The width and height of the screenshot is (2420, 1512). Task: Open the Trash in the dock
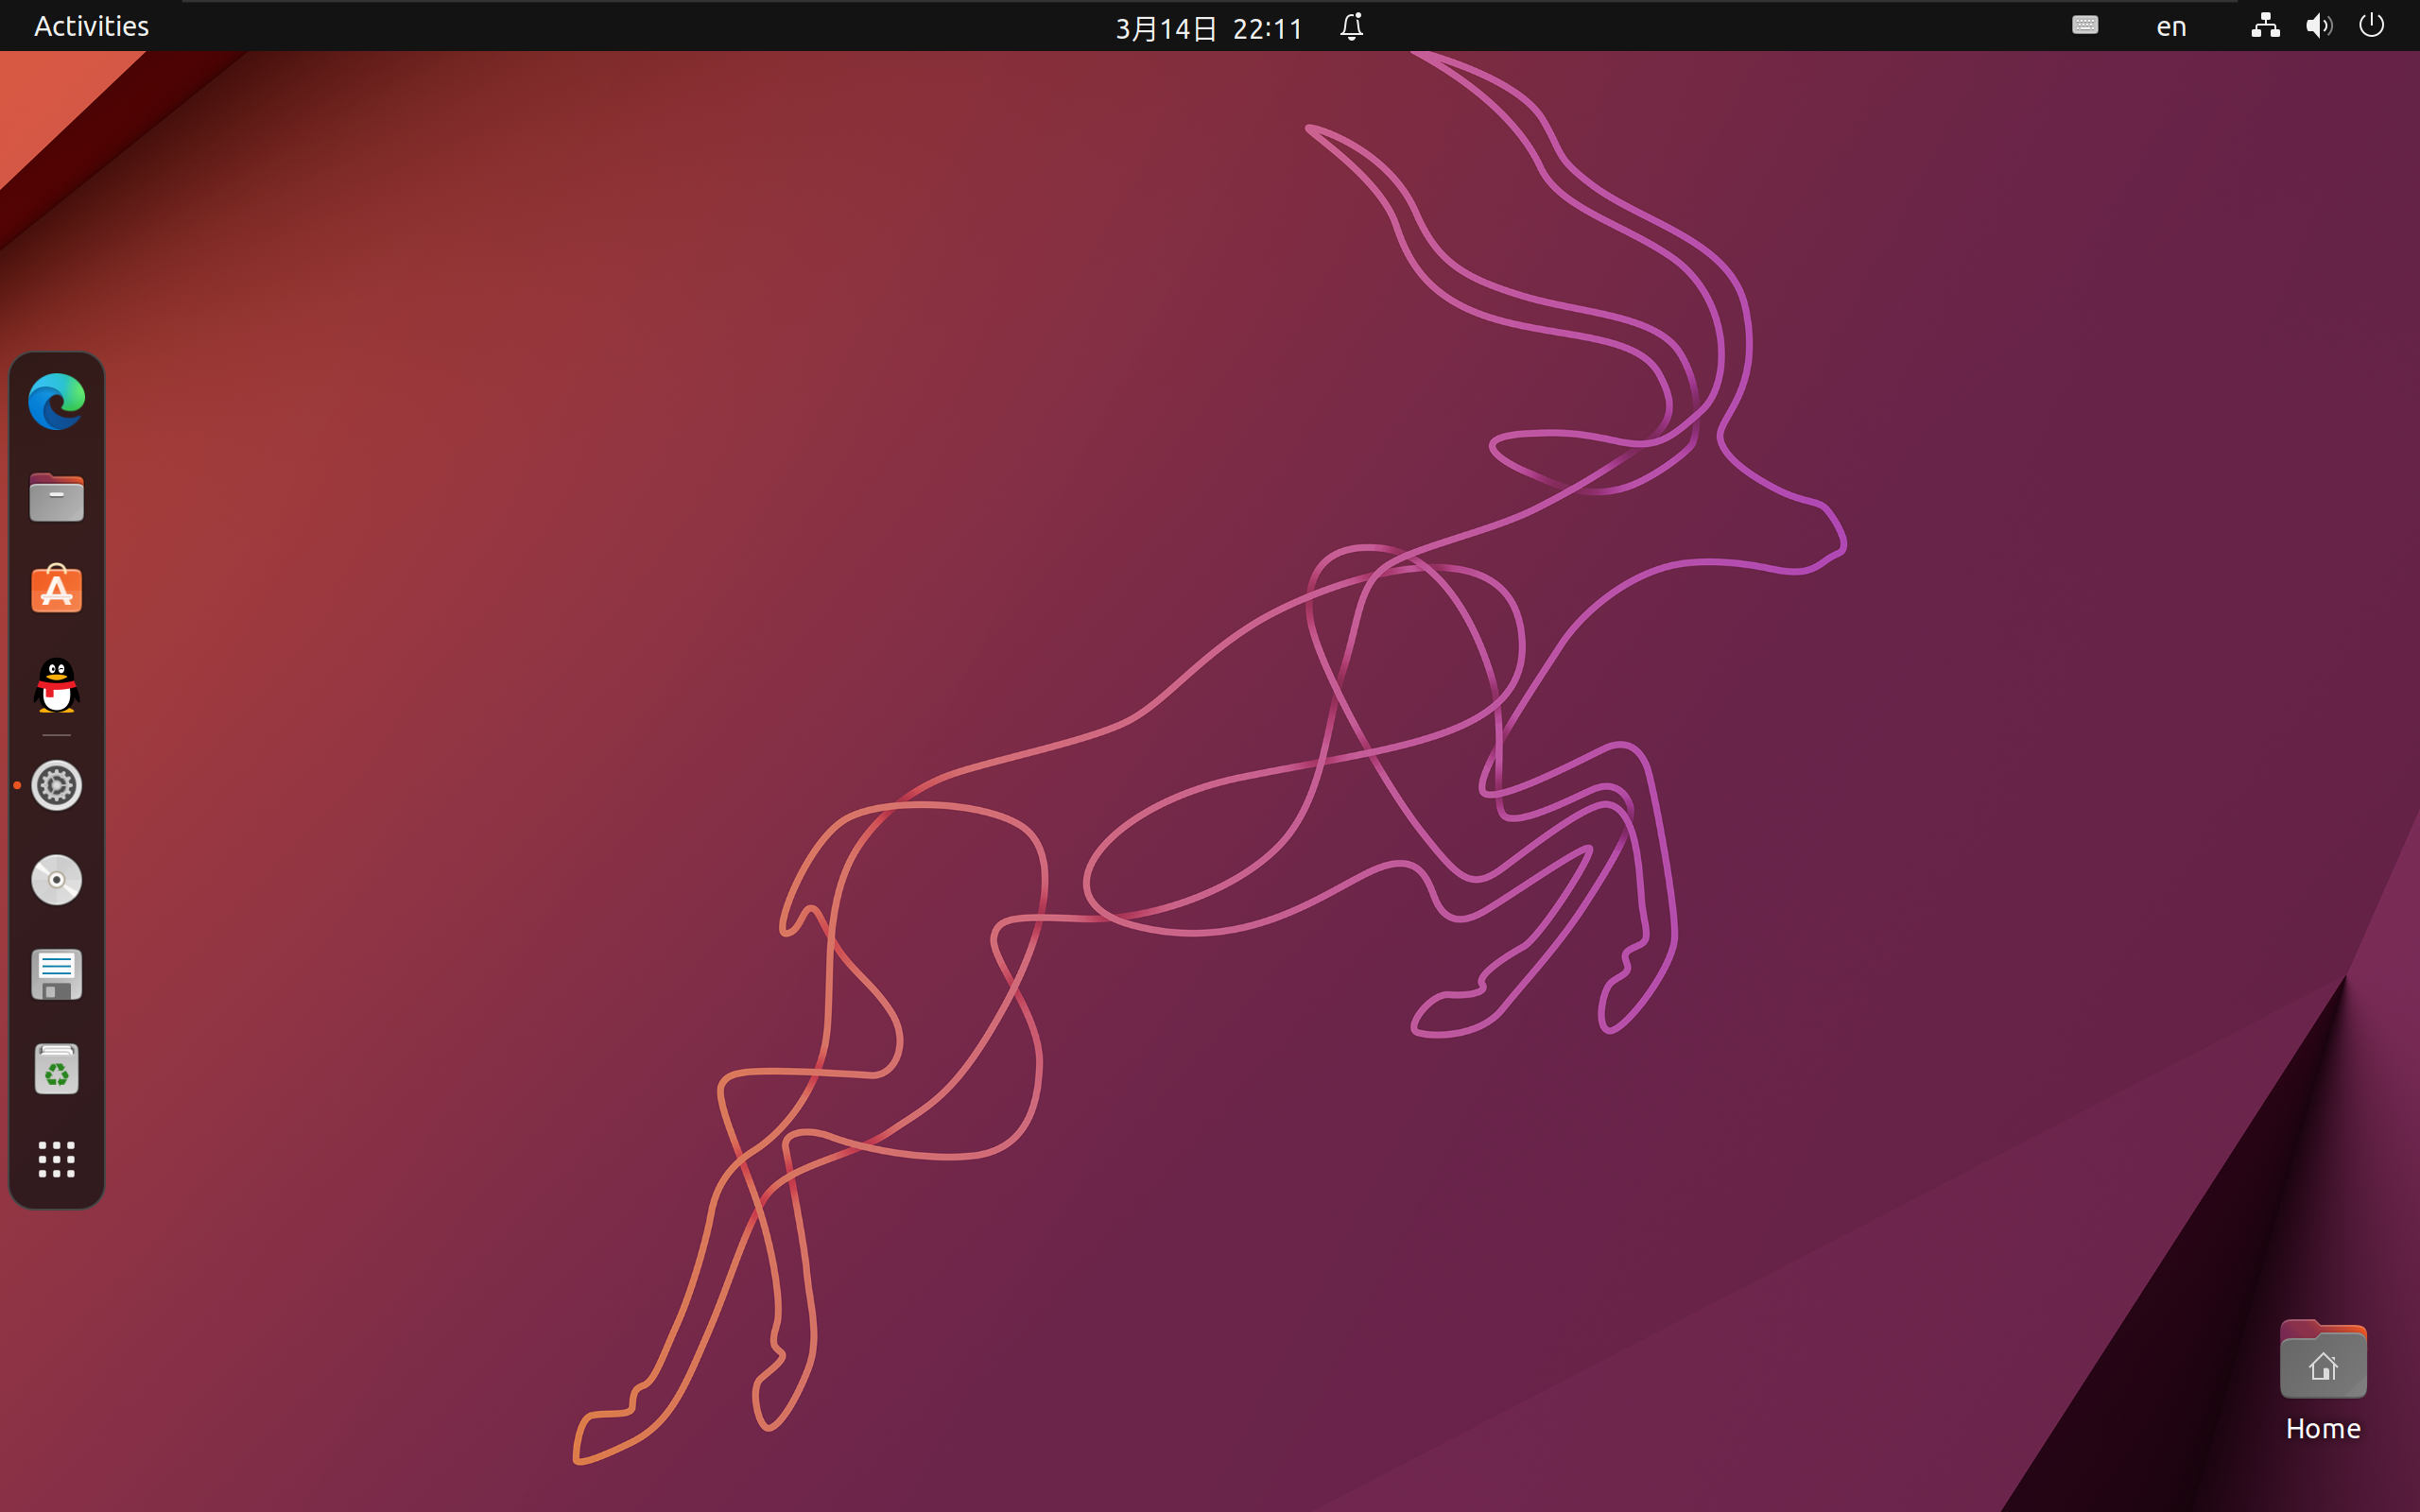tap(56, 1069)
